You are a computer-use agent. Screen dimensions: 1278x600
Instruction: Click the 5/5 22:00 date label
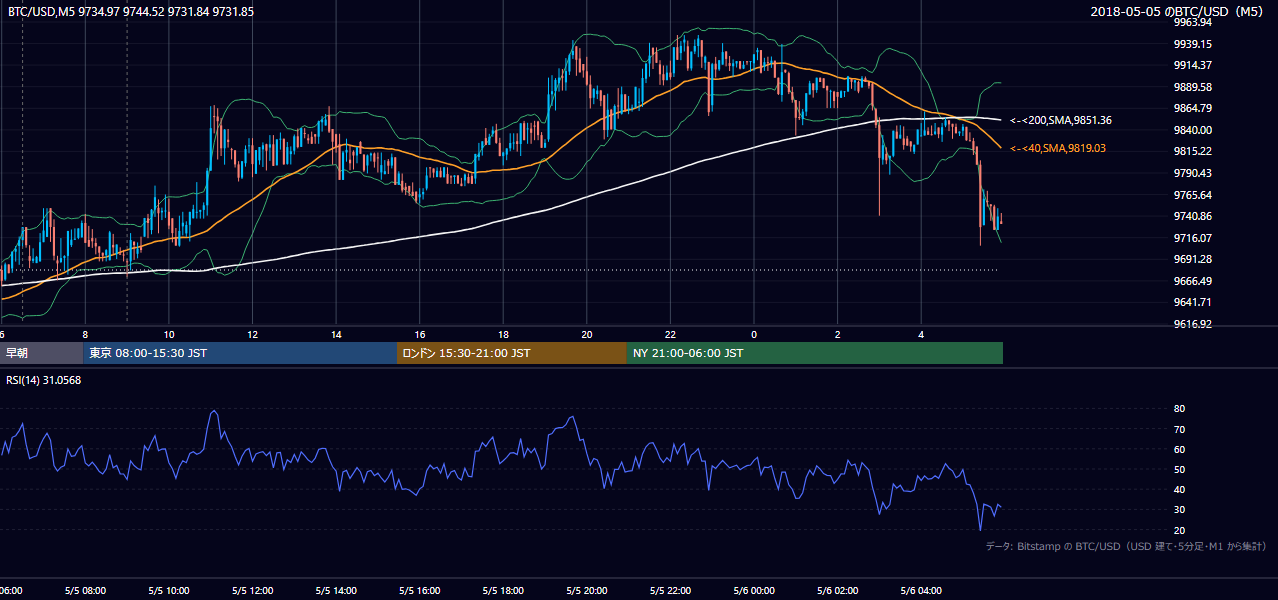[671, 591]
